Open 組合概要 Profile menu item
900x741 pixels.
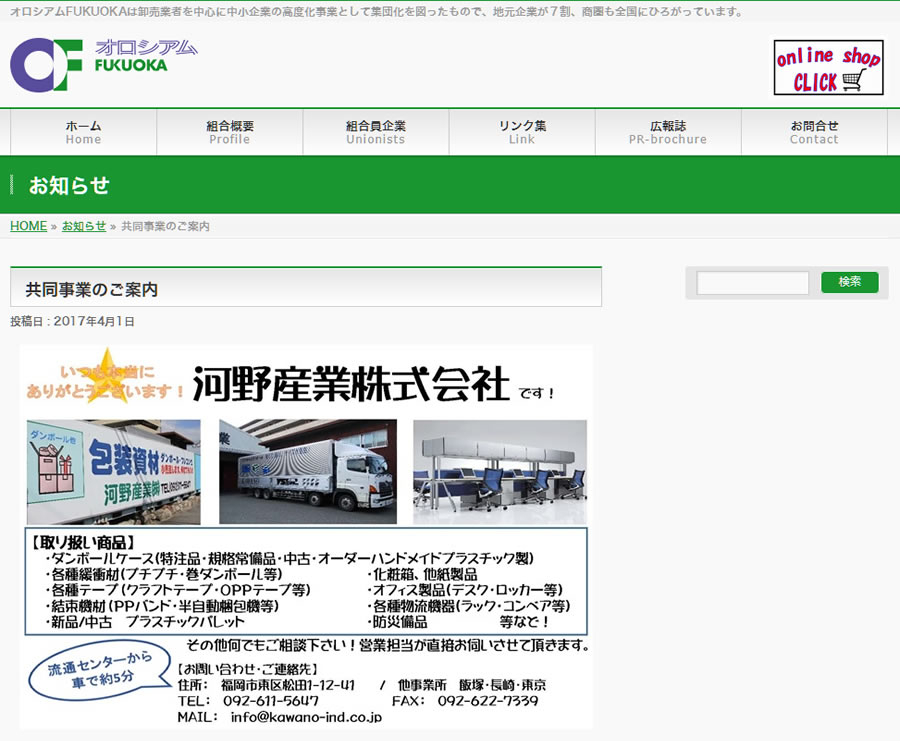coord(230,132)
